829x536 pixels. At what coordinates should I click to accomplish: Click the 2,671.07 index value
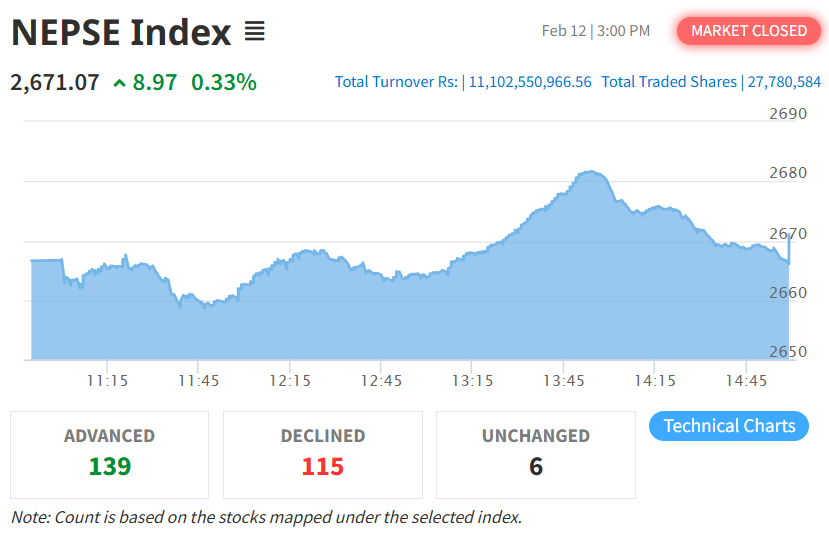click(x=55, y=82)
